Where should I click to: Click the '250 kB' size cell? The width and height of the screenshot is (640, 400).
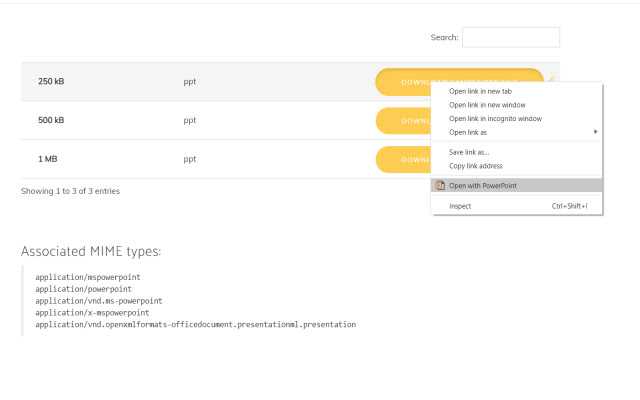51,81
